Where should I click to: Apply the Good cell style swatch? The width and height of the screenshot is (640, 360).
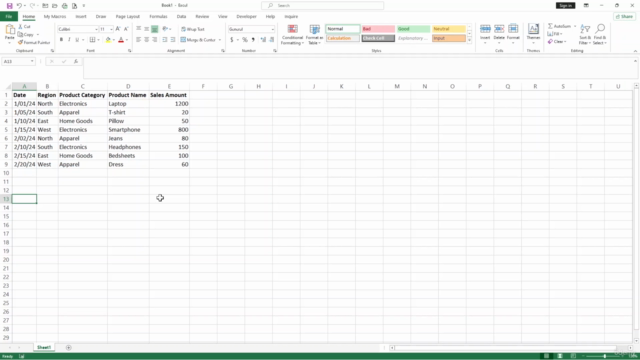point(413,29)
